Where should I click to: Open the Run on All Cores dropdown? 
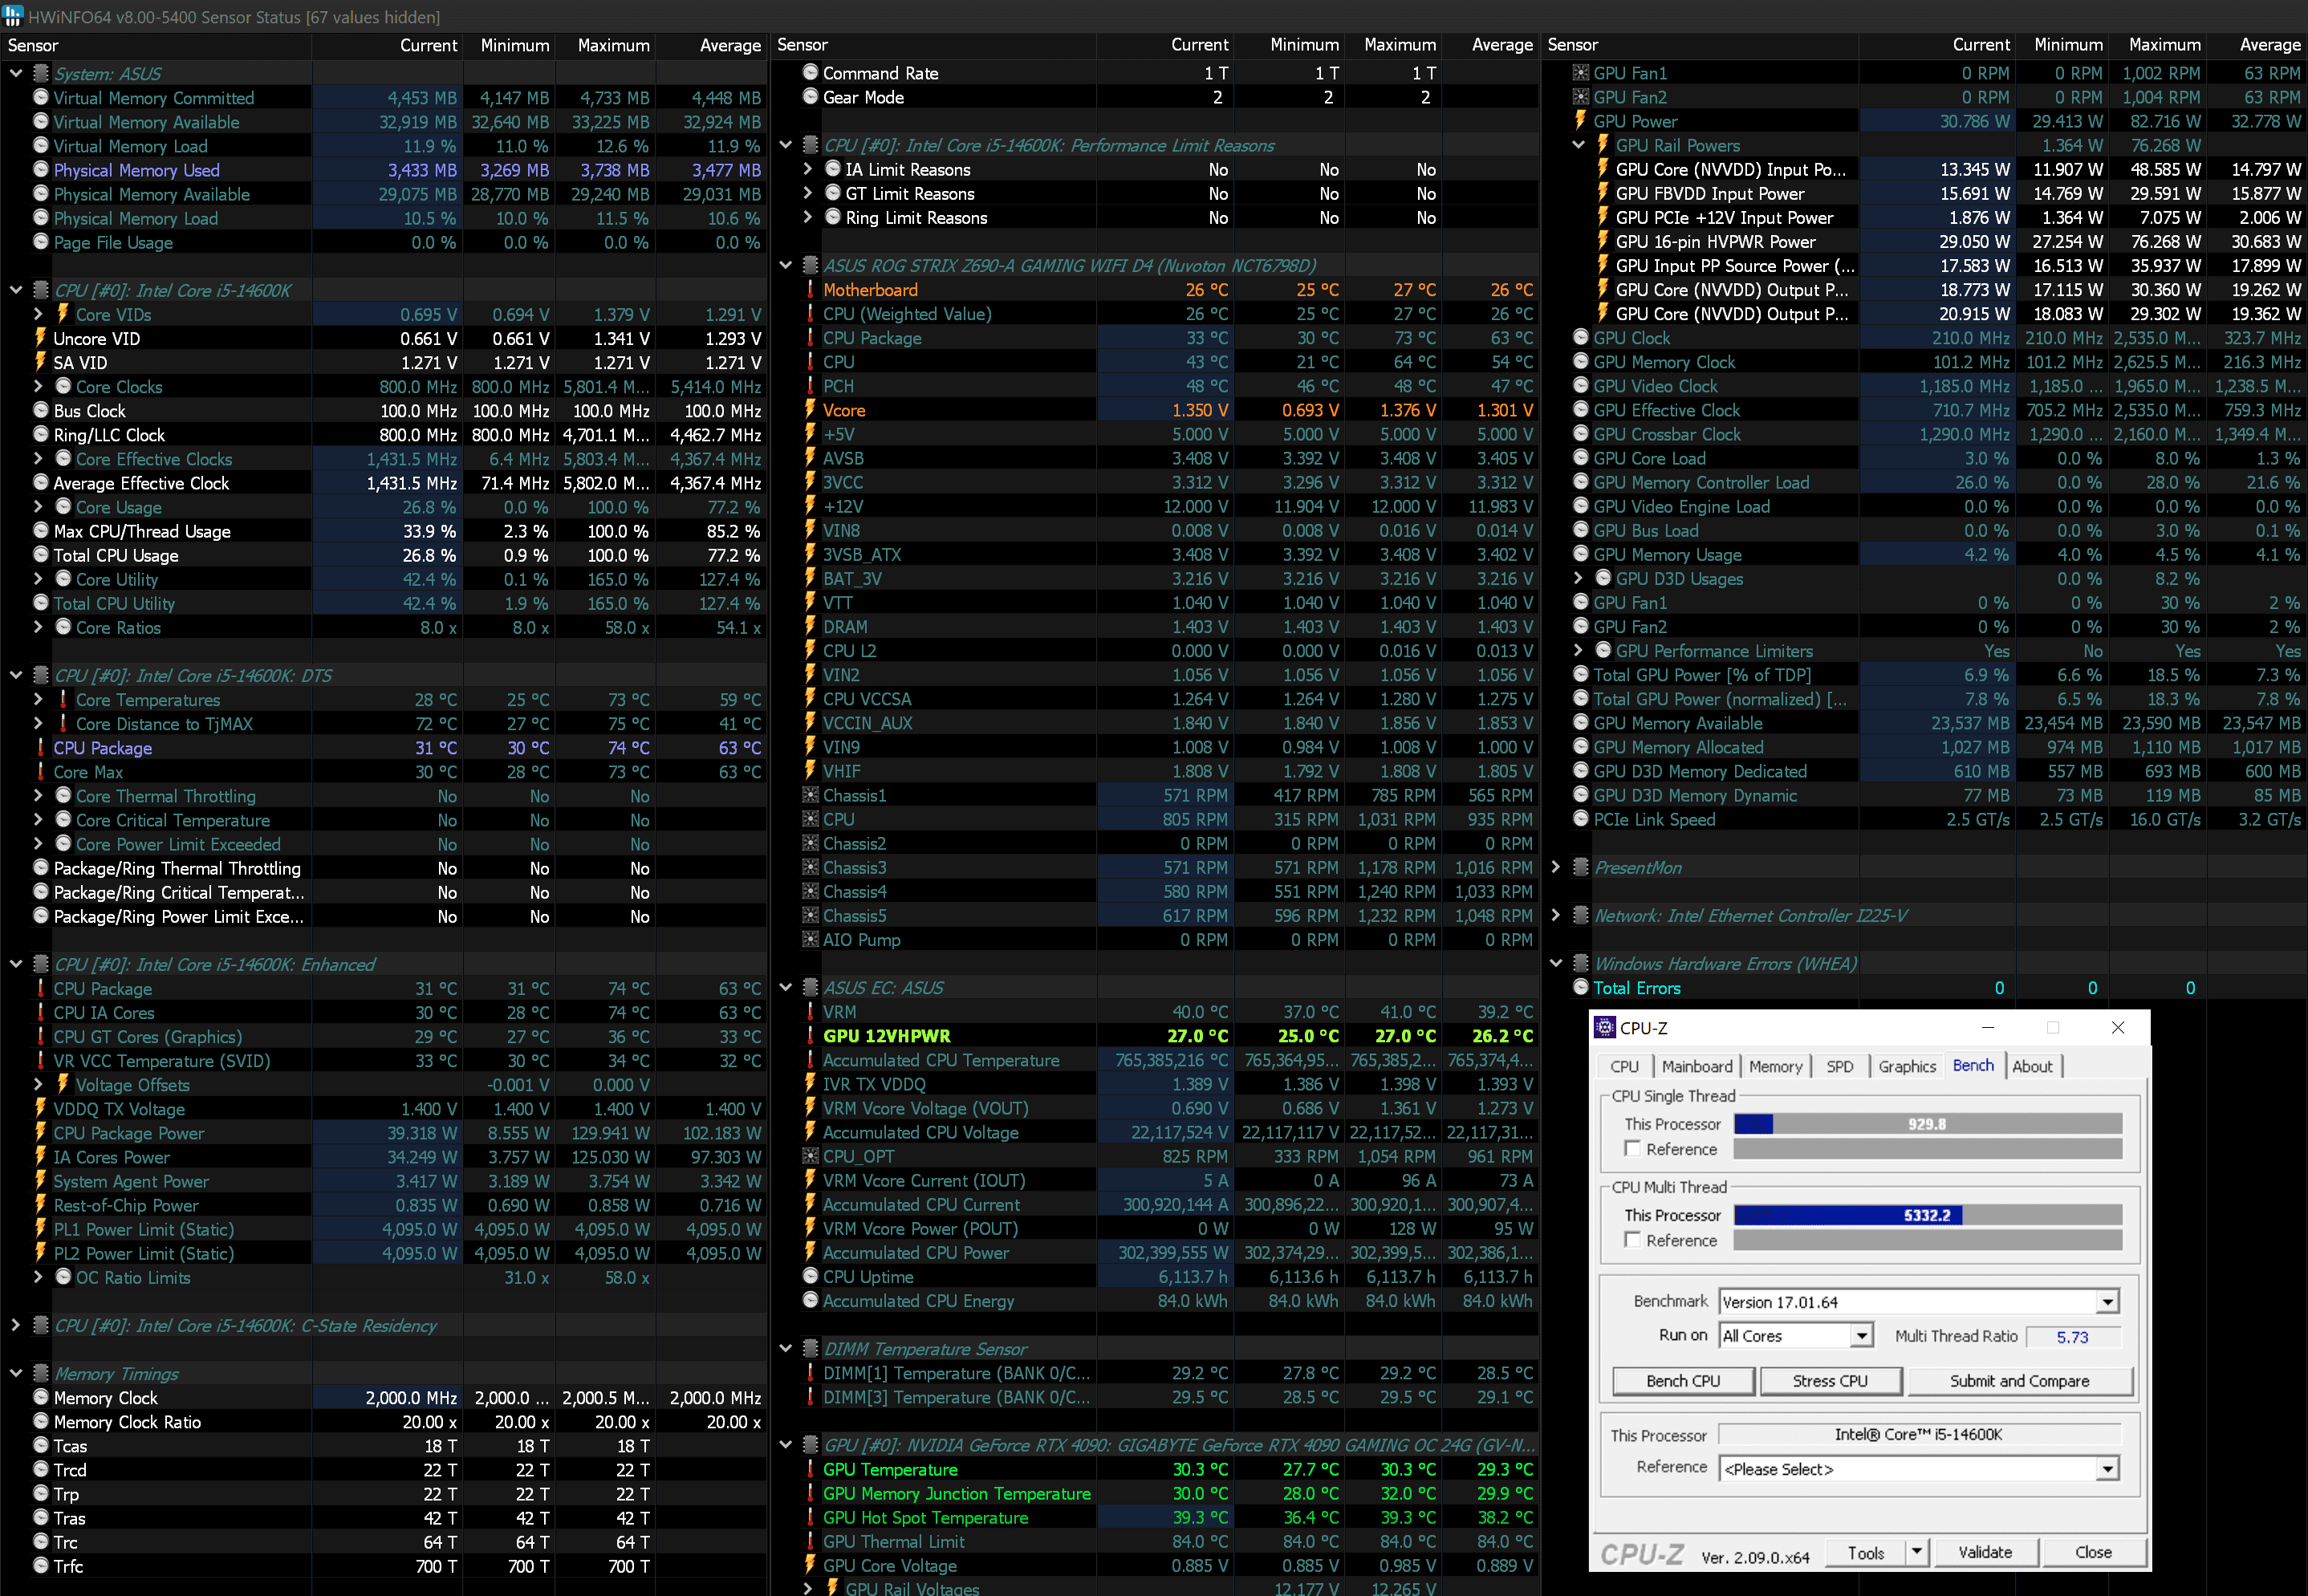1861,1336
